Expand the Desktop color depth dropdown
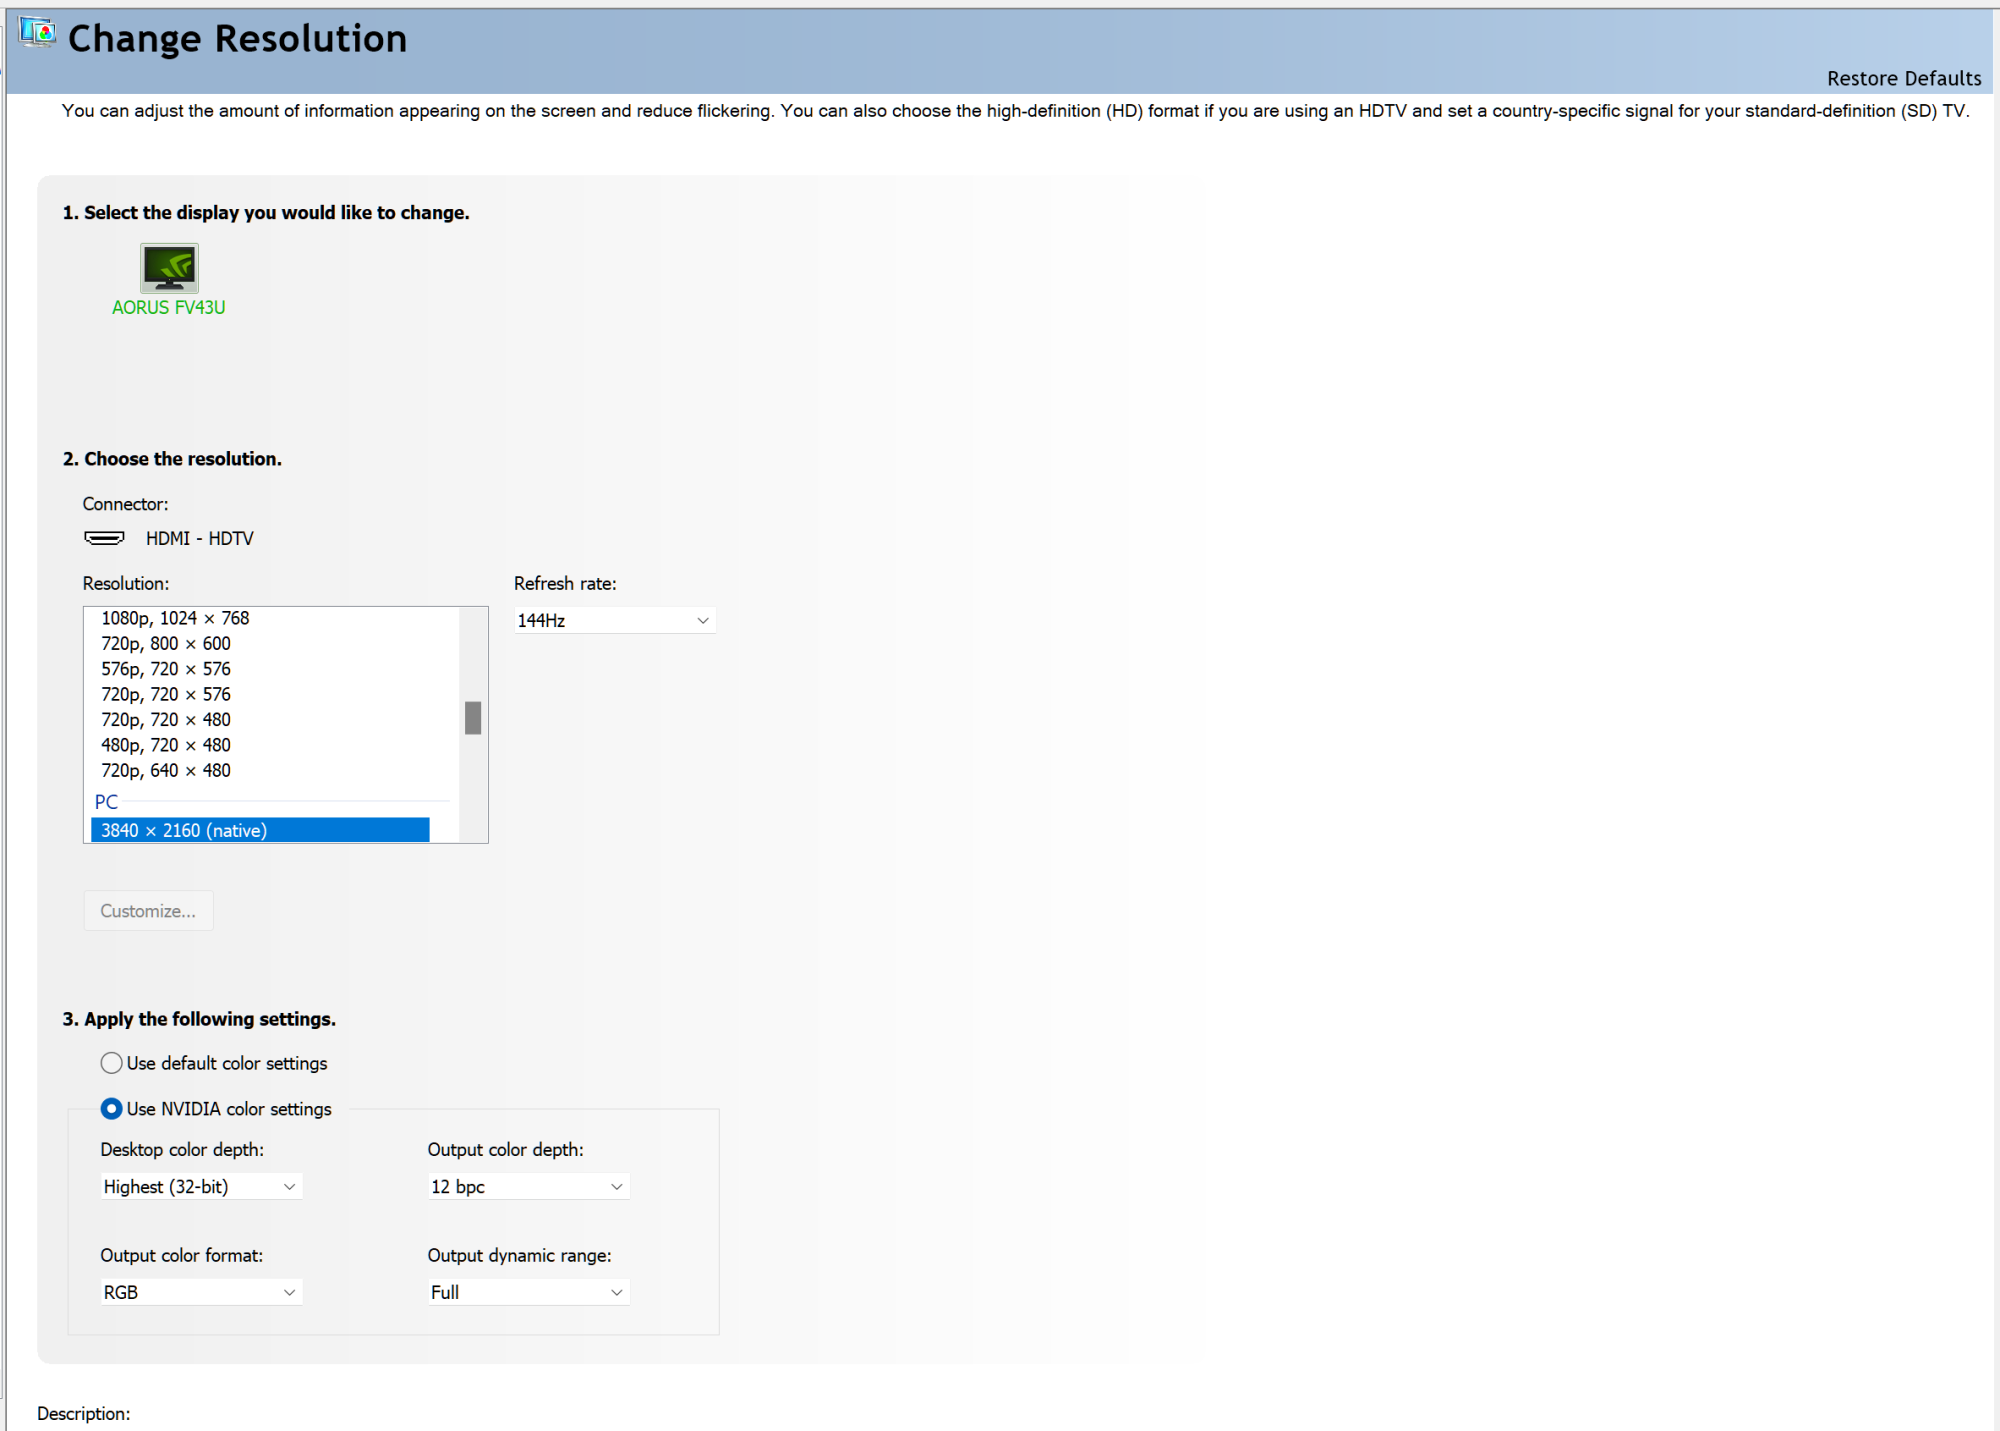 (200, 1187)
